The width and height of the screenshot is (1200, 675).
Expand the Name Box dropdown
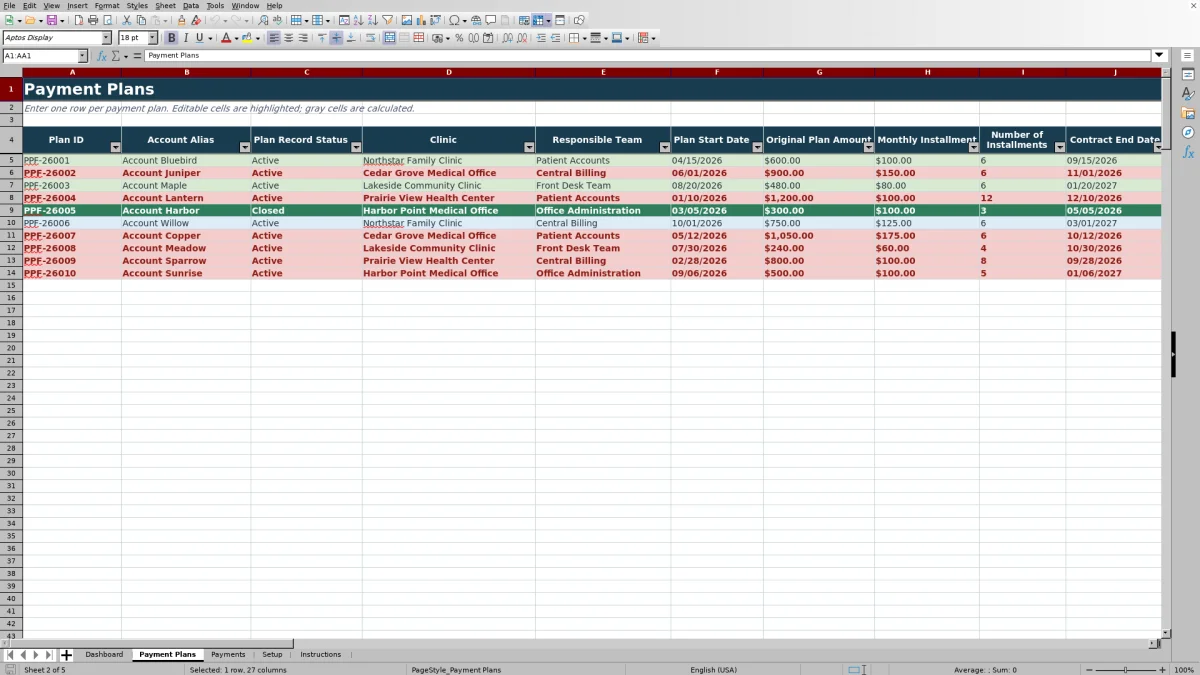tap(82, 56)
